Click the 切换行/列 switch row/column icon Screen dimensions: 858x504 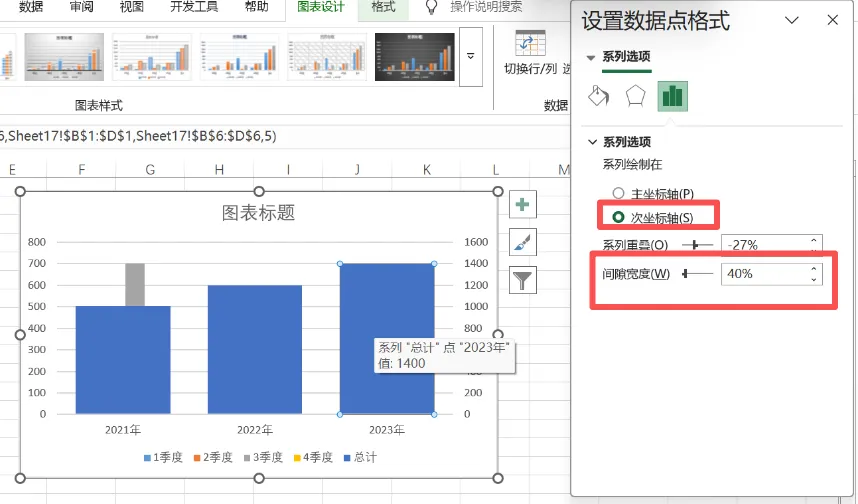(530, 43)
